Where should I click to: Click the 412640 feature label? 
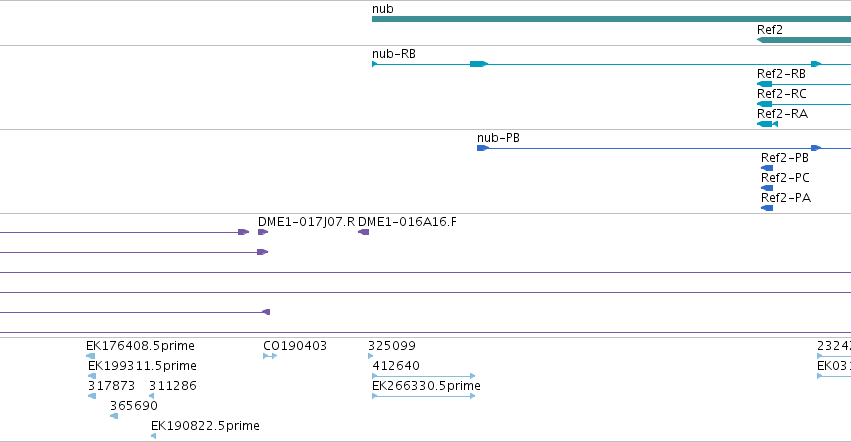point(396,366)
